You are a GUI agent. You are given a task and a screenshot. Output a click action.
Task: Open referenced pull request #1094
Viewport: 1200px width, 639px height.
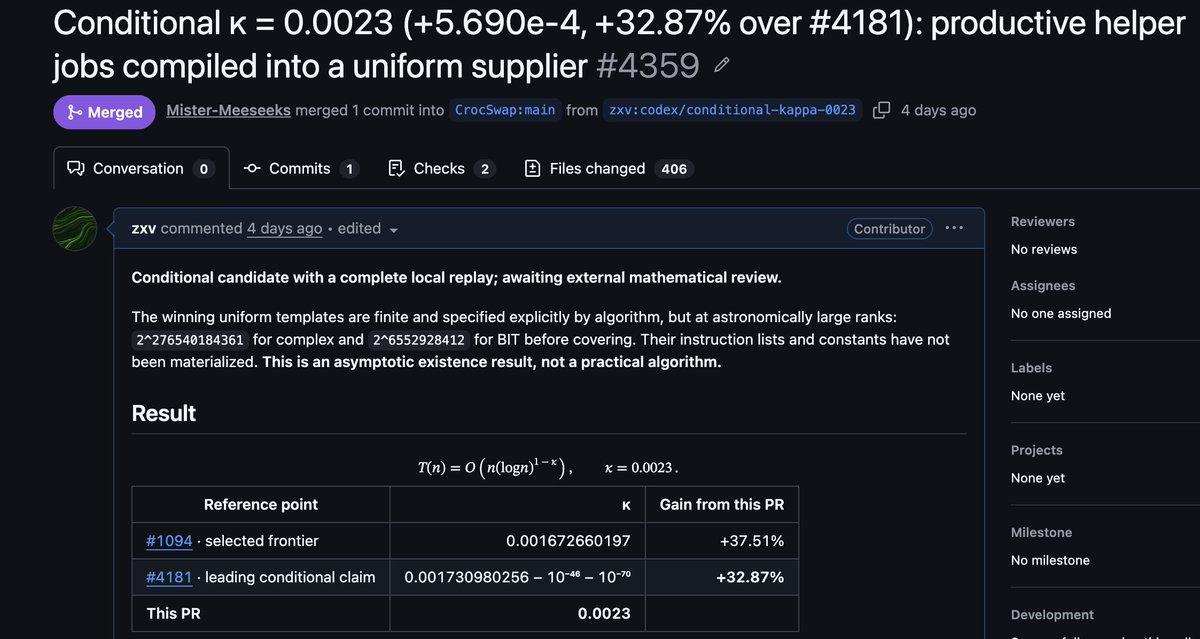click(169, 540)
